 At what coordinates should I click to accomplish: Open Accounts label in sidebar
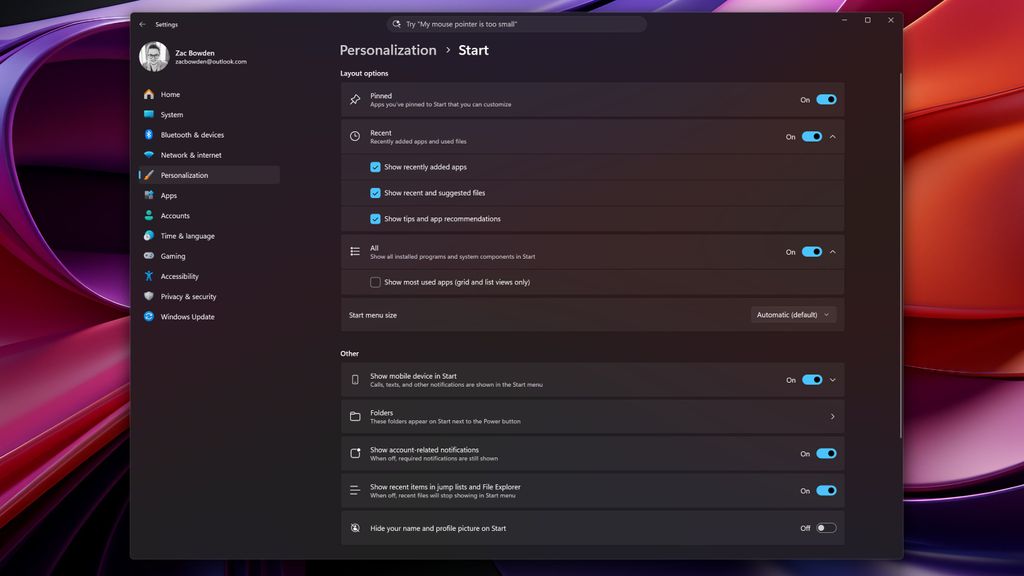pos(175,216)
